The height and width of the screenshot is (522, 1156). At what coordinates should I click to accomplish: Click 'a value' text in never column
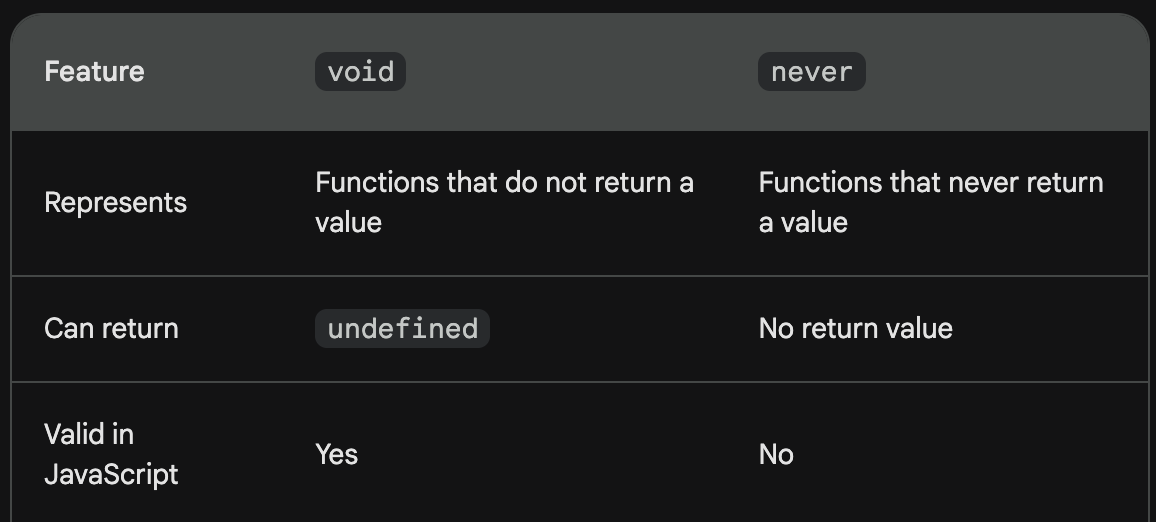[x=803, y=223]
